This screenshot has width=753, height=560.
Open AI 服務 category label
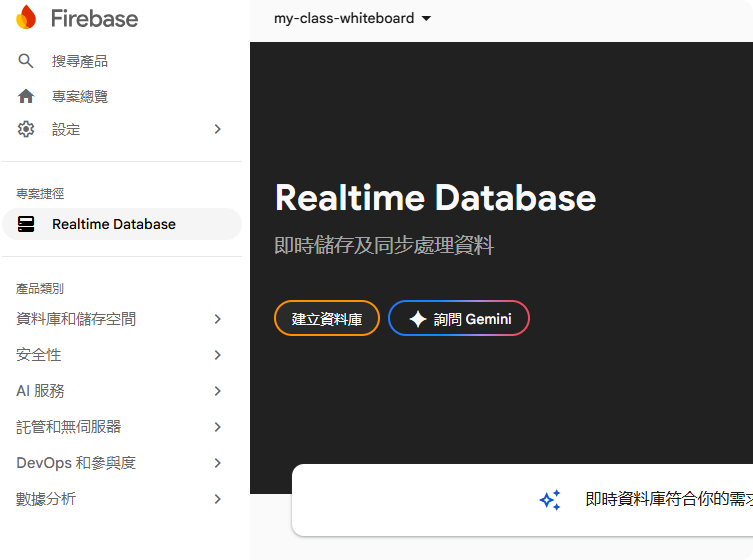pyautogui.click(x=40, y=391)
